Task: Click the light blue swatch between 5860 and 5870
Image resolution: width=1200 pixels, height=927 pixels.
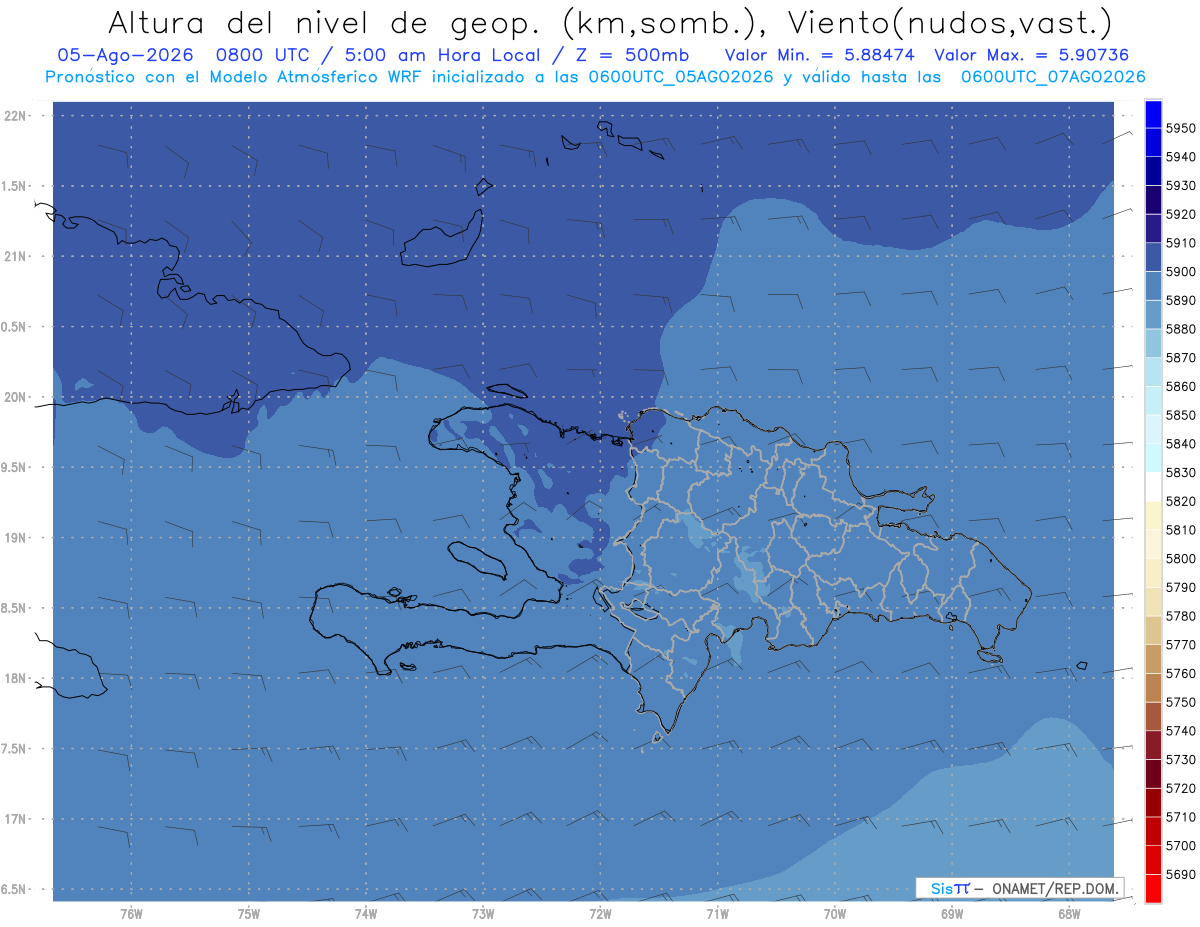Action: 1153,372
